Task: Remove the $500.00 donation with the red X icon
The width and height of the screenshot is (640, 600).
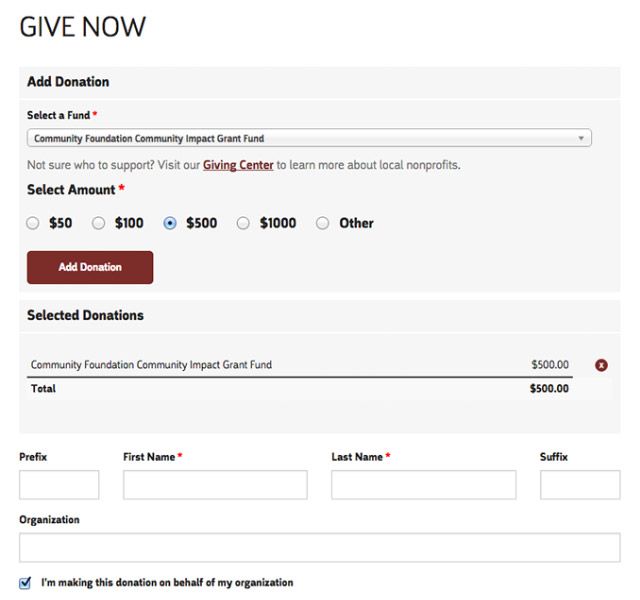Action: click(x=601, y=365)
